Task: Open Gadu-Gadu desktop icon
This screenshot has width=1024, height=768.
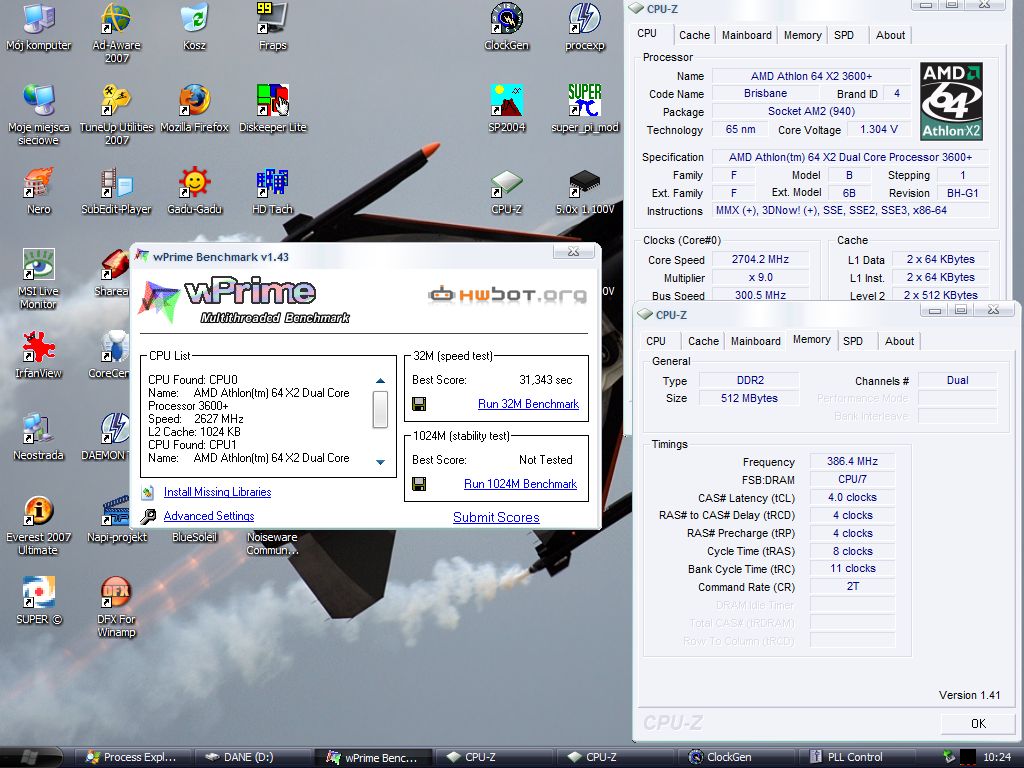Action: click(195, 191)
